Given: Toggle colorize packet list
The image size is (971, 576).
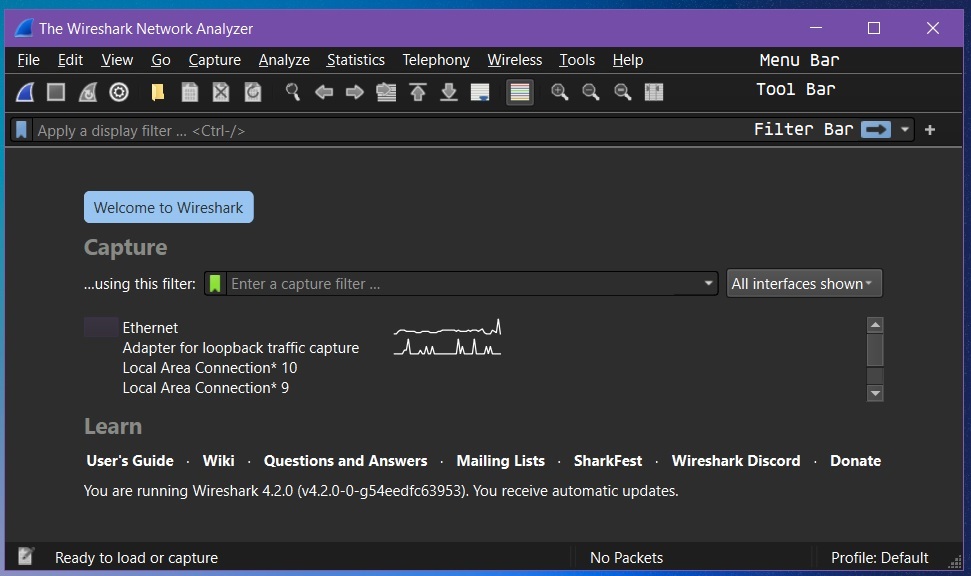Looking at the screenshot, I should point(519,92).
